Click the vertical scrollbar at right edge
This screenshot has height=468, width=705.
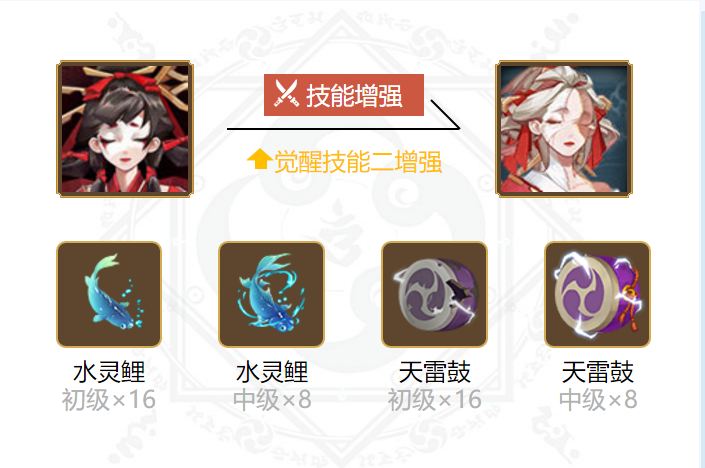click(702, 234)
